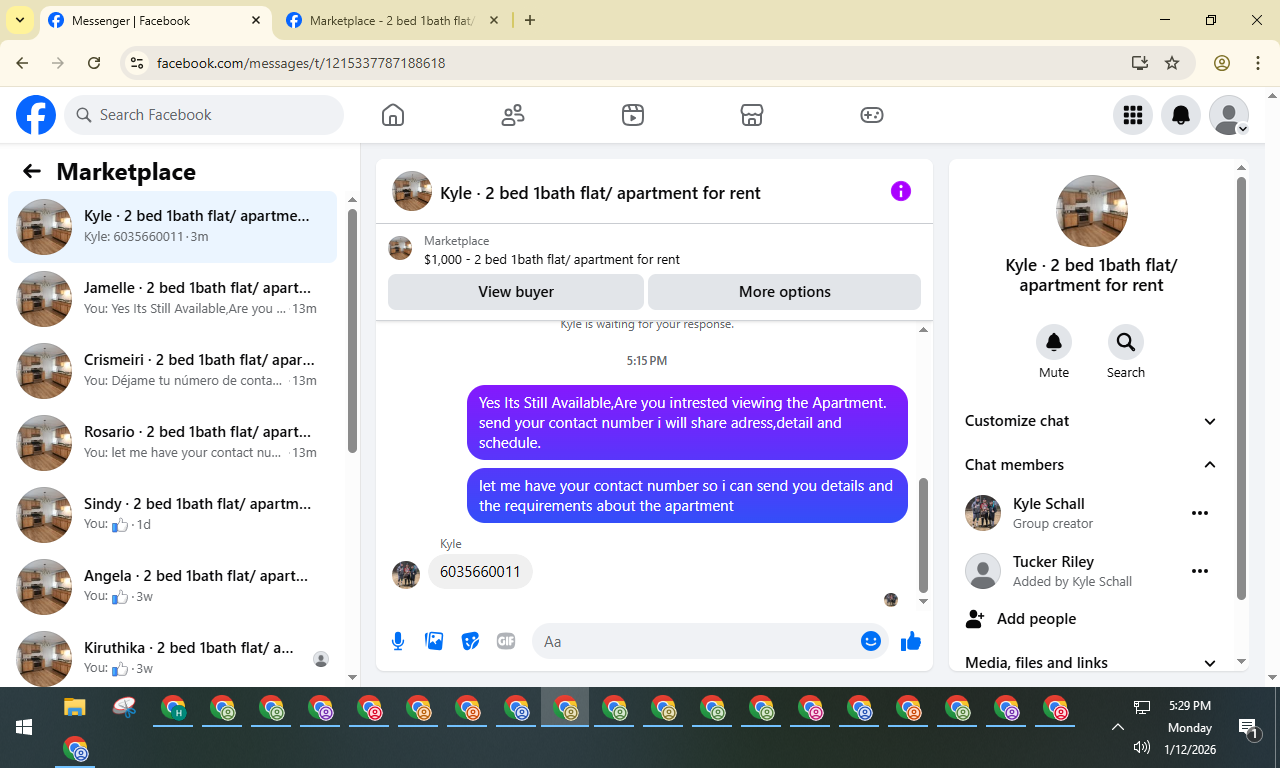Expand Media, files and links section
1280x768 pixels.
pos(1091,663)
